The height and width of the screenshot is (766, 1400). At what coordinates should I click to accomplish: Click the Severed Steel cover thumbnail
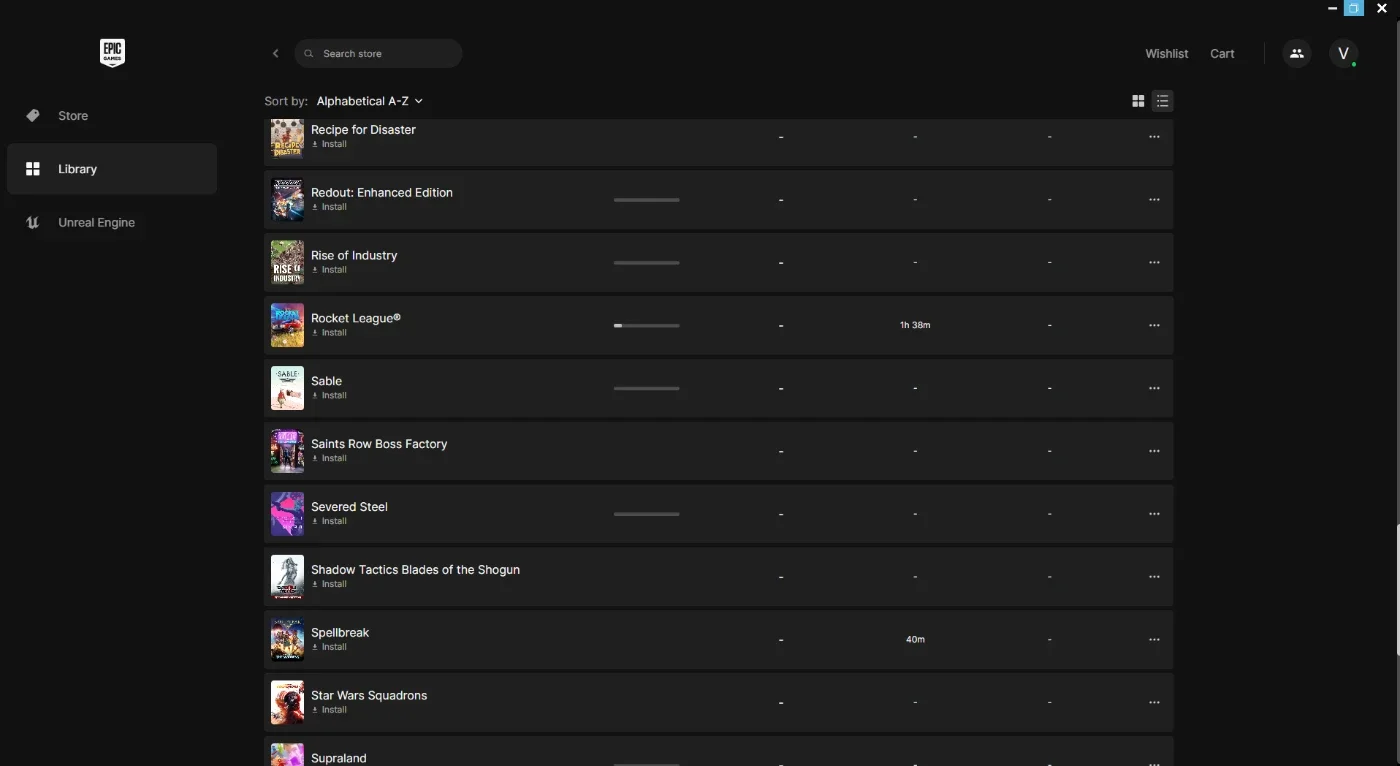point(287,514)
